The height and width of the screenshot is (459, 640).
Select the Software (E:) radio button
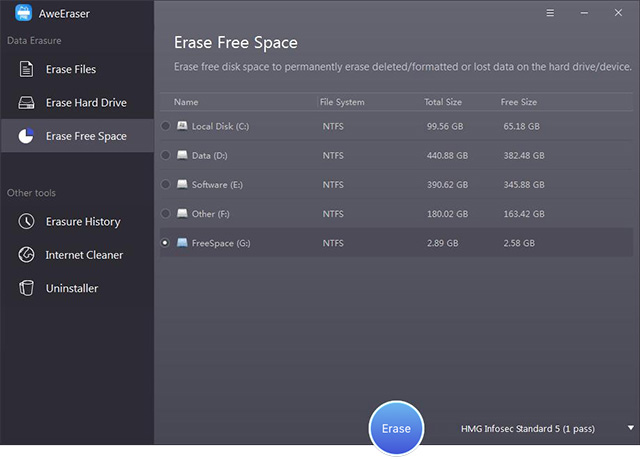(165, 184)
